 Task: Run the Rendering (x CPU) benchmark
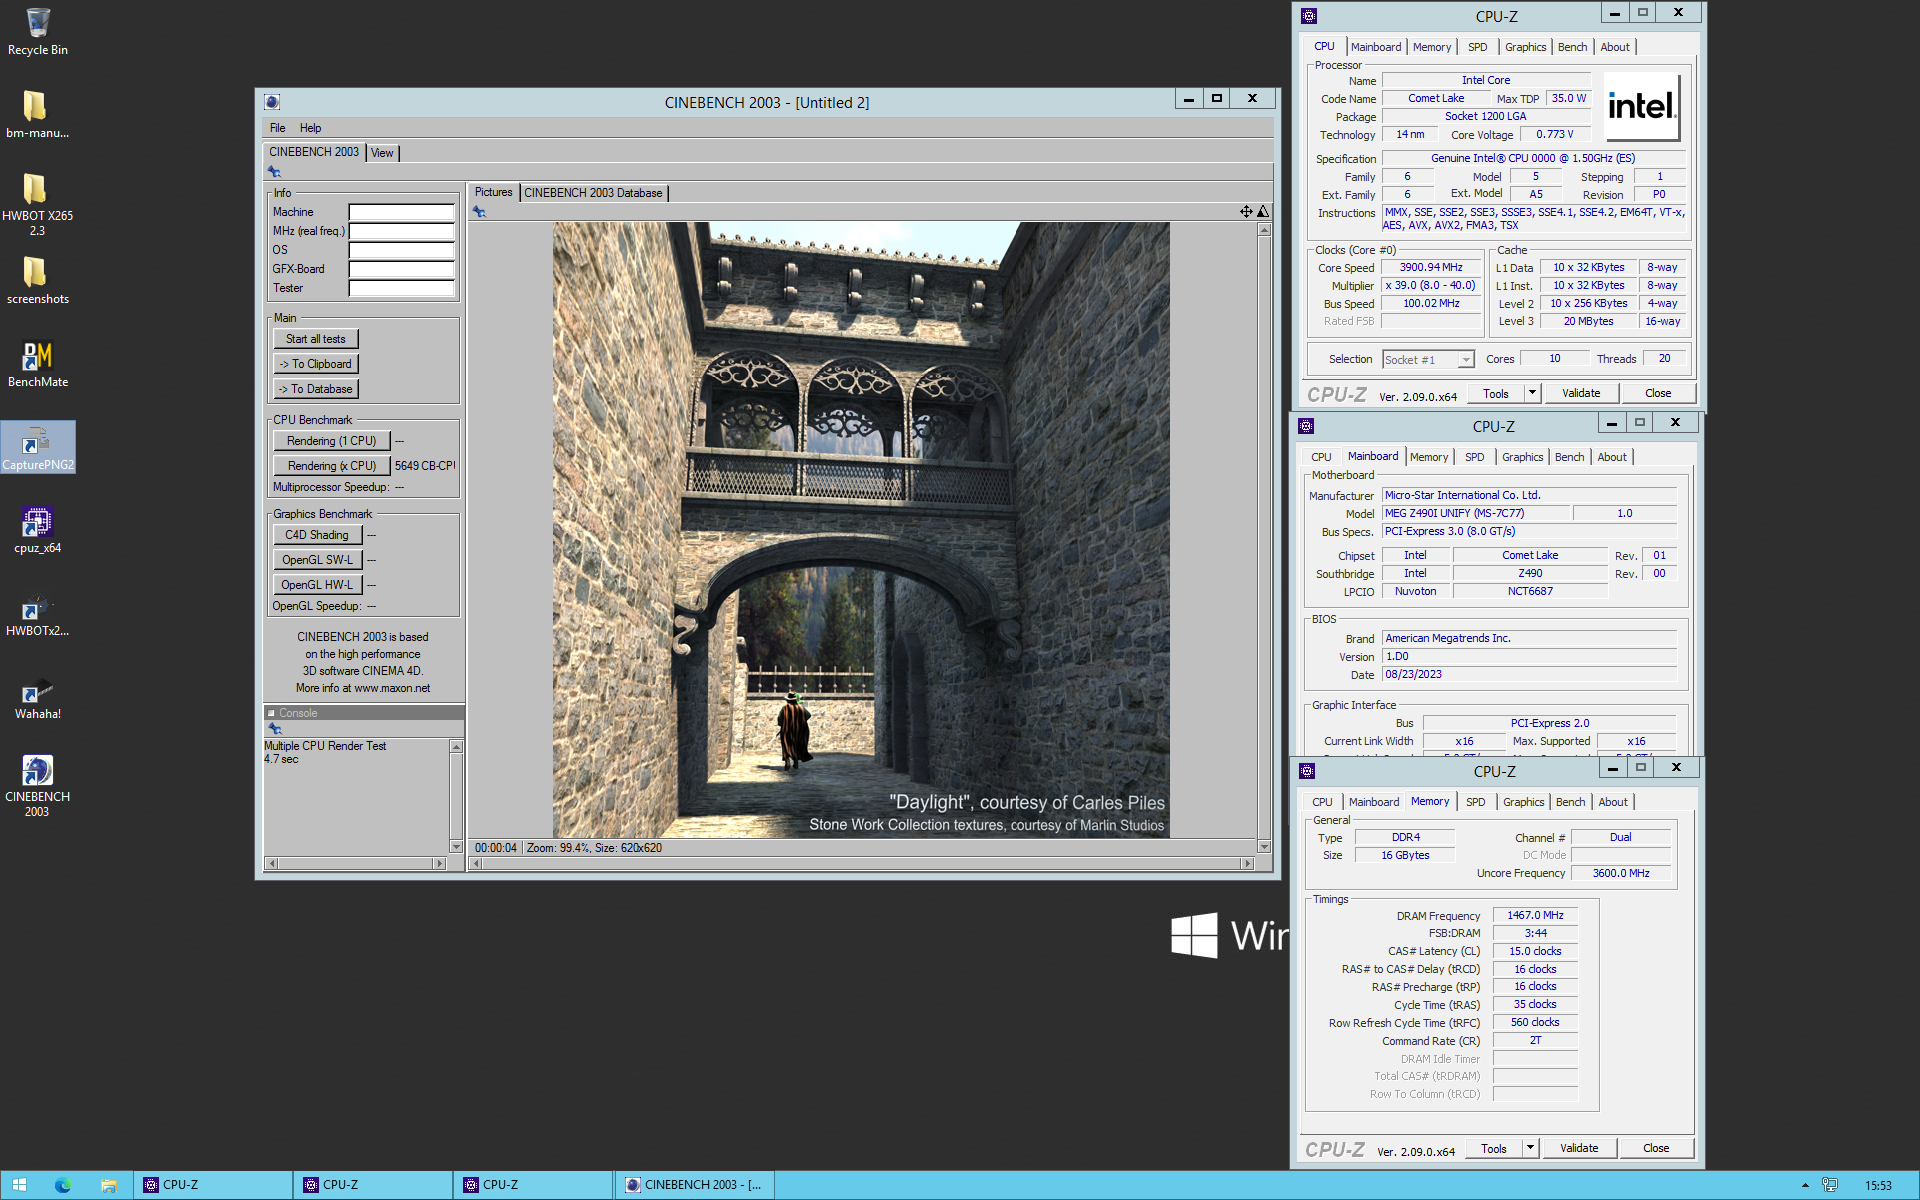(x=331, y=466)
